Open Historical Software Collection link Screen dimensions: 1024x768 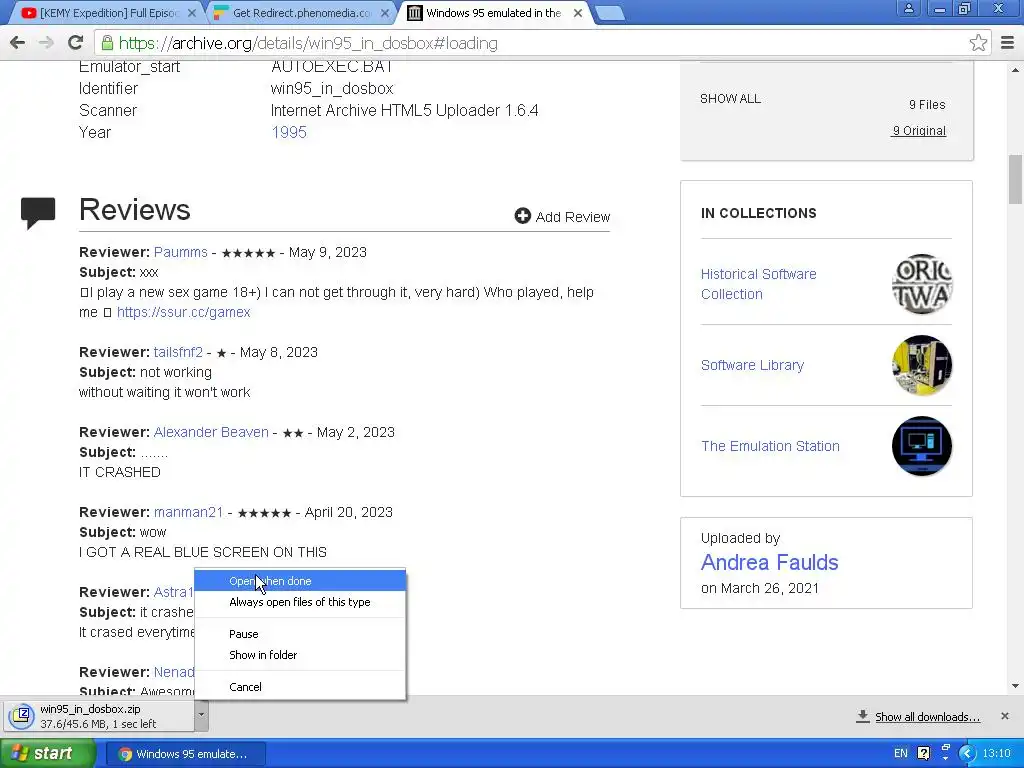click(758, 284)
